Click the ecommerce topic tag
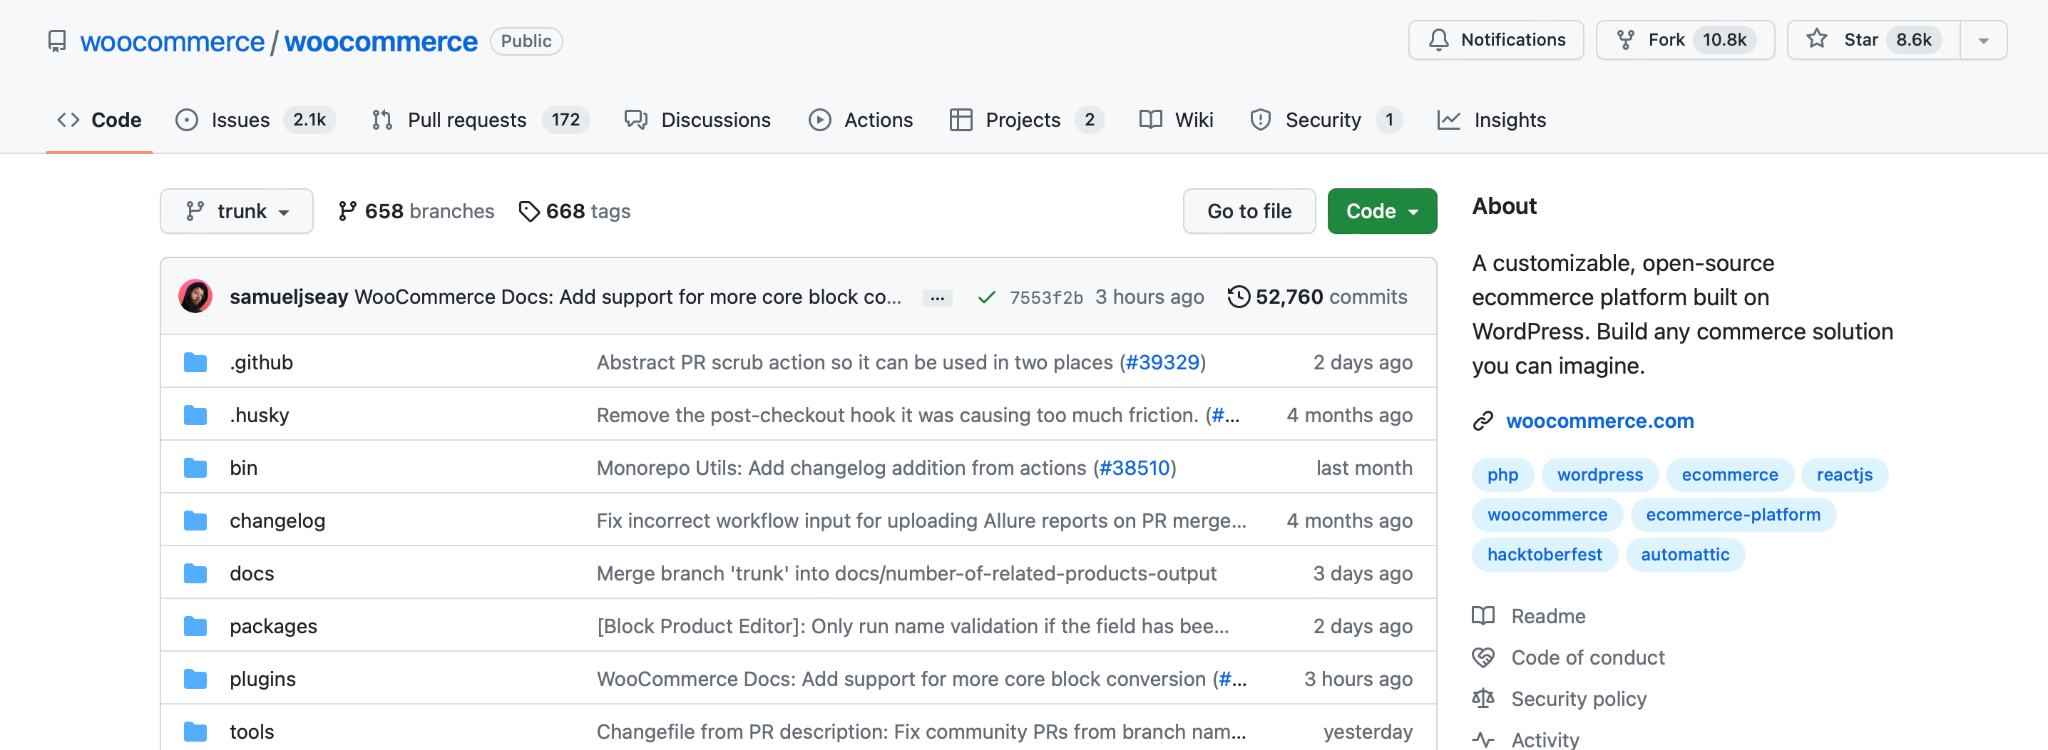2048x750 pixels. point(1730,475)
